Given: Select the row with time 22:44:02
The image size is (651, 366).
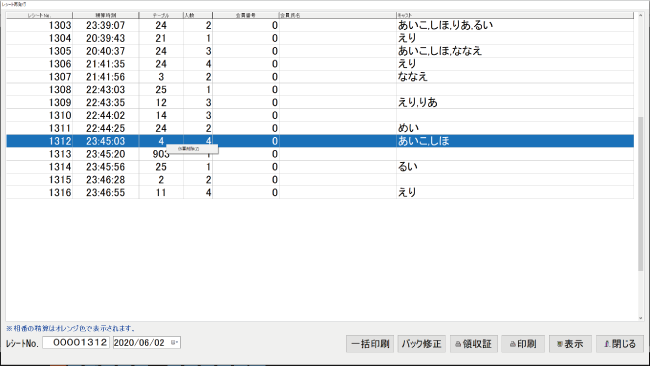Looking at the screenshot, I should (320, 115).
